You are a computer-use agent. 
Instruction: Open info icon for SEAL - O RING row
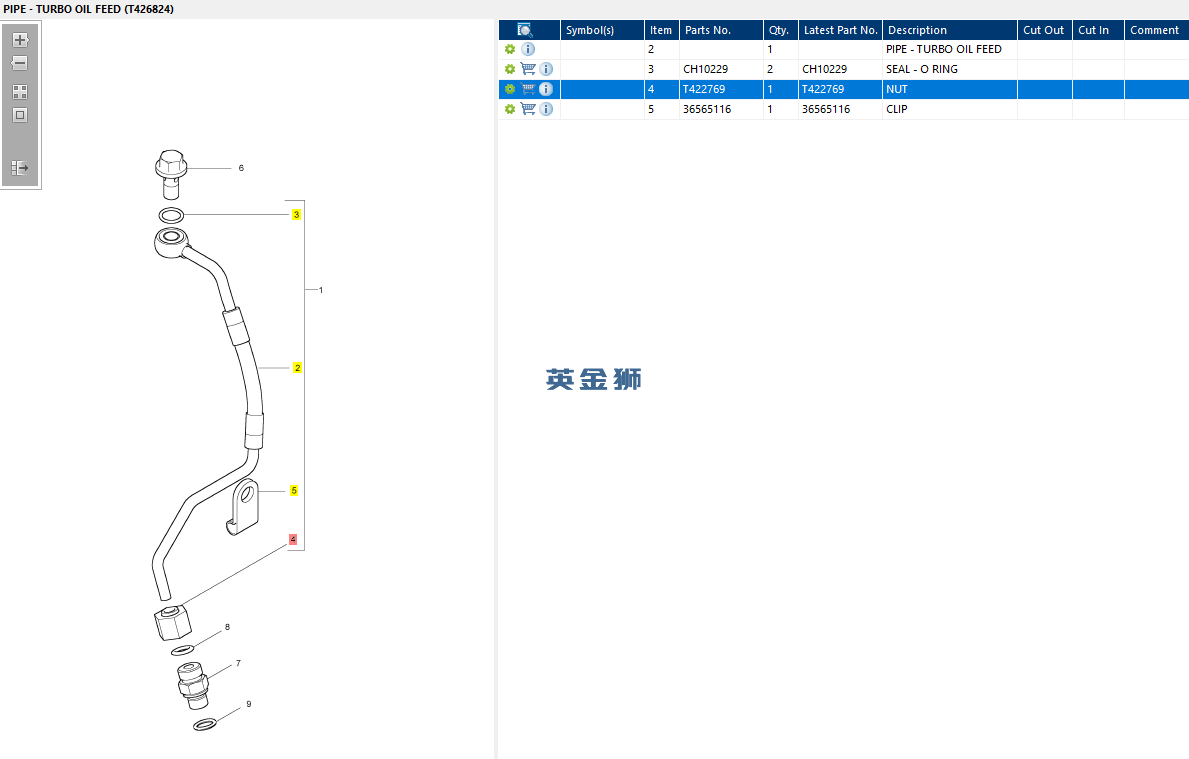pos(546,69)
